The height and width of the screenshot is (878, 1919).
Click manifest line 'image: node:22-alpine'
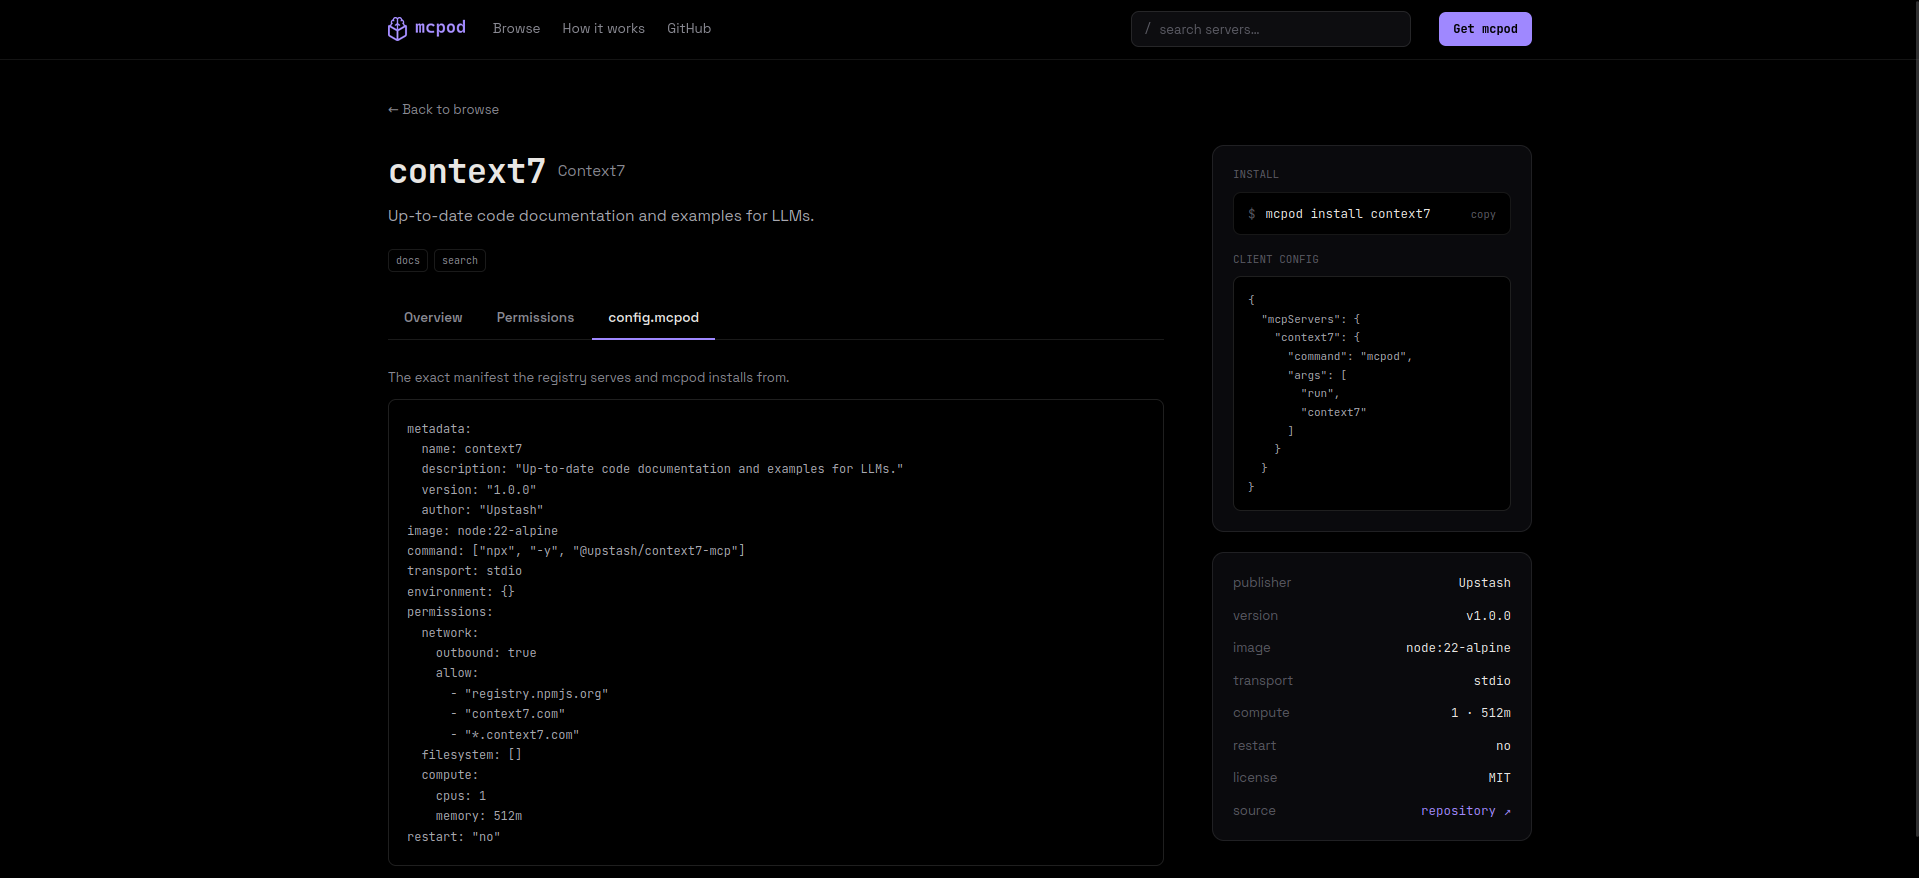482,531
